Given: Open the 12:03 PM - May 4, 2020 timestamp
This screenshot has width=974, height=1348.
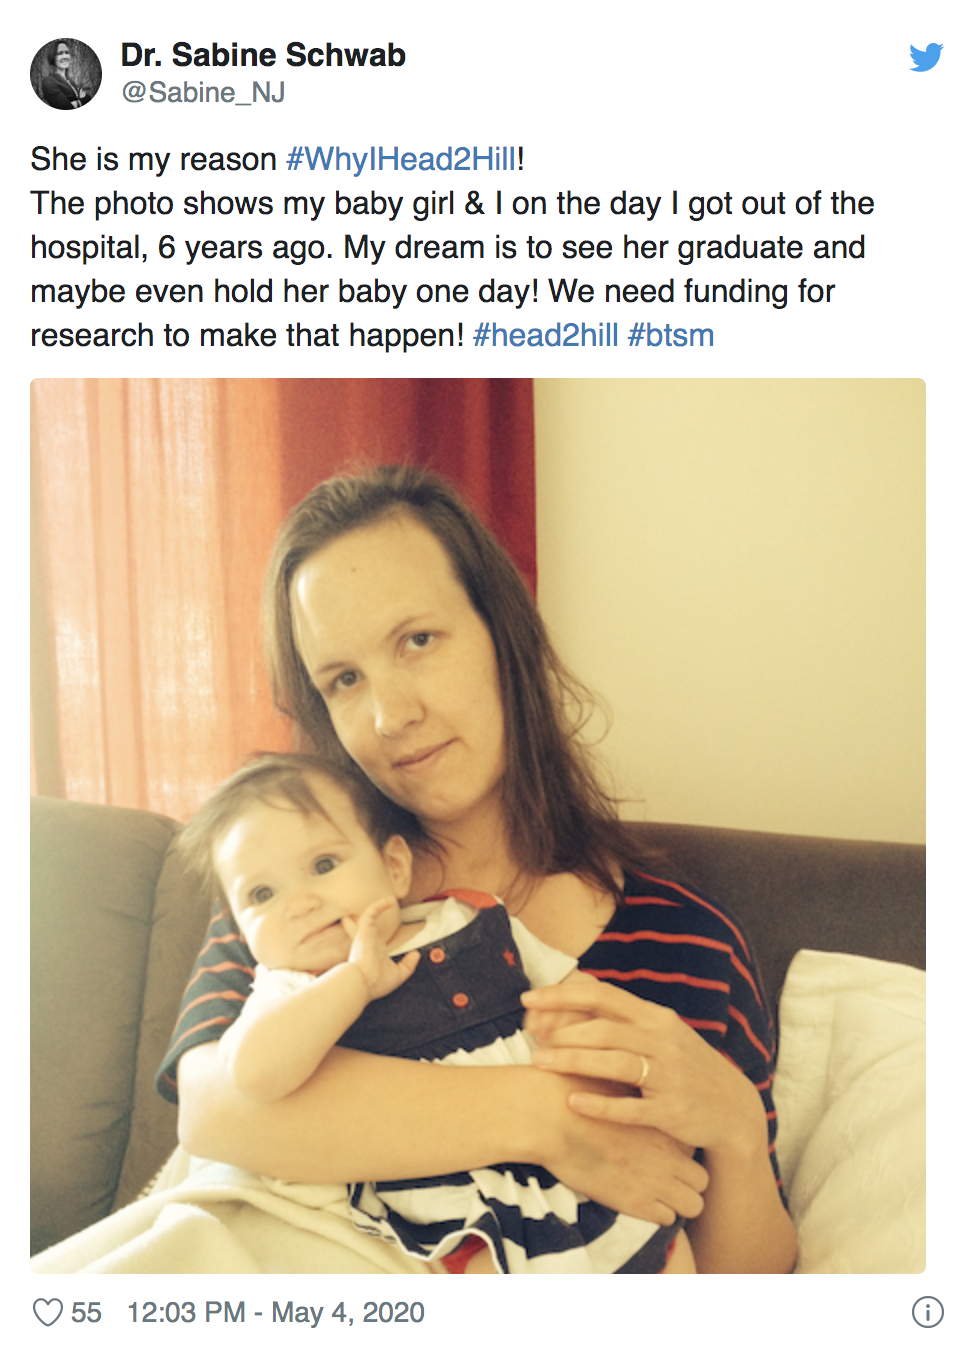Looking at the screenshot, I should click(x=276, y=1312).
